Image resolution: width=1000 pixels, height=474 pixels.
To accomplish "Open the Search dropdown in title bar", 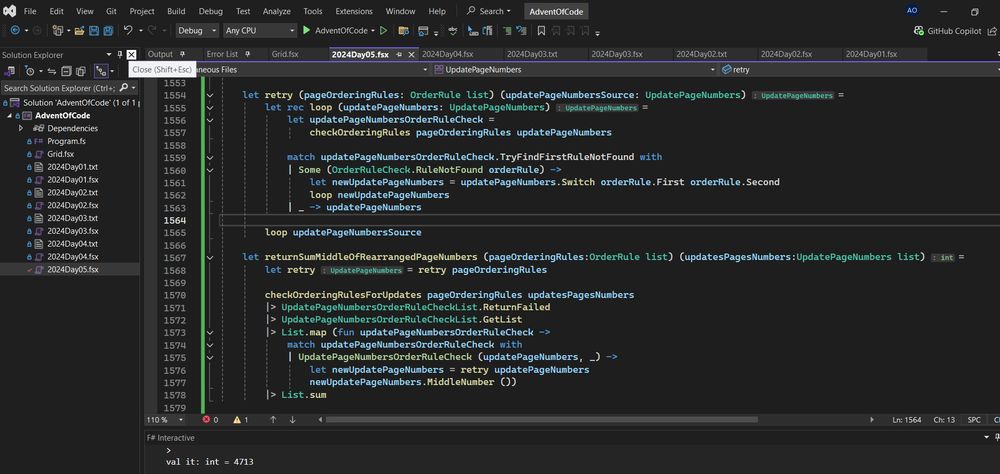I will coord(489,11).
